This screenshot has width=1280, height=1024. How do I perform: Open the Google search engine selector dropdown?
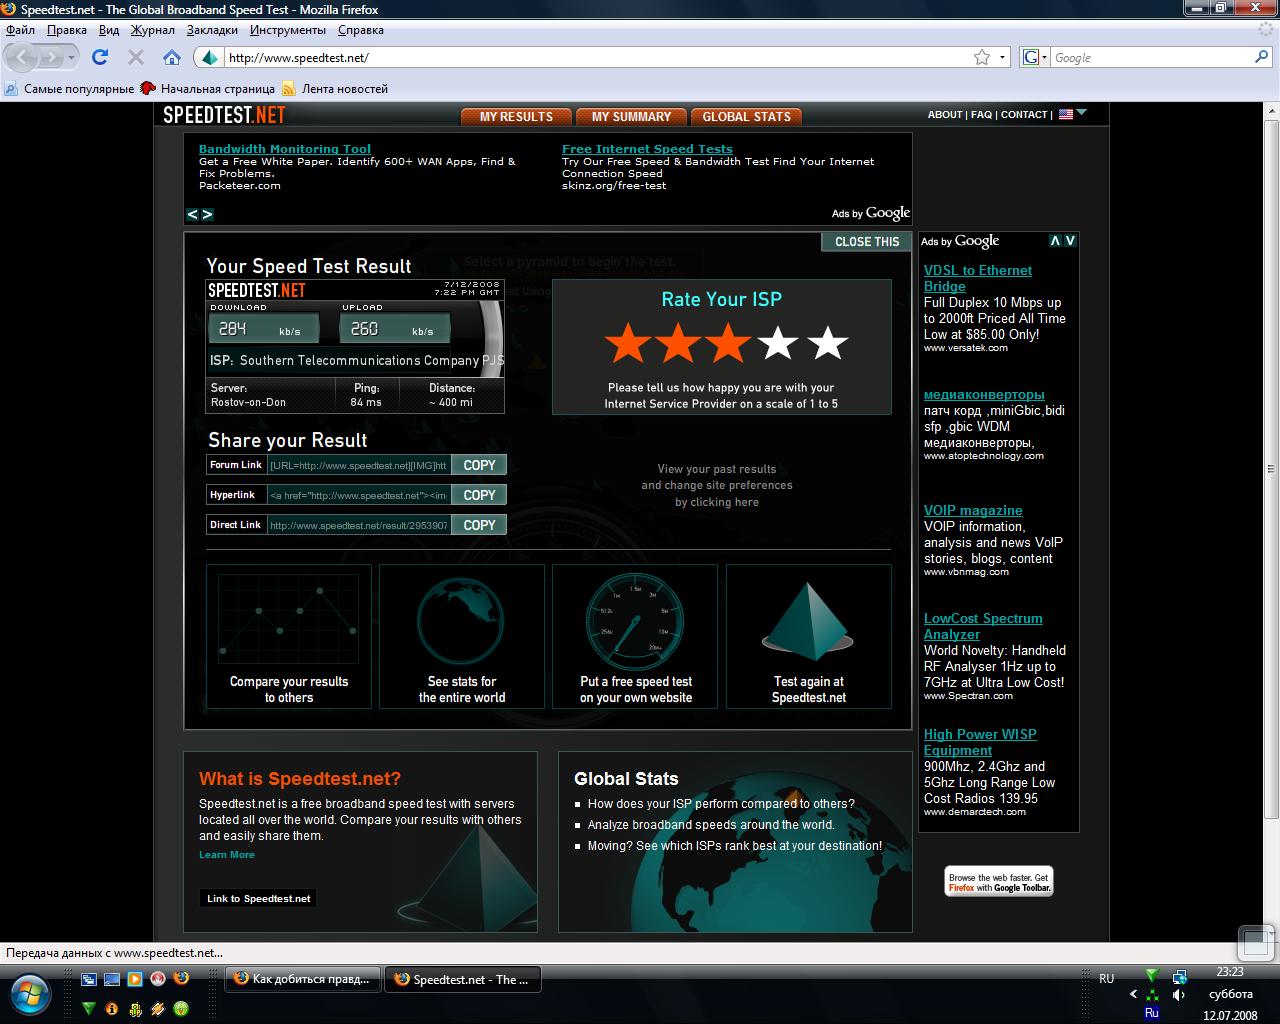click(x=1035, y=57)
